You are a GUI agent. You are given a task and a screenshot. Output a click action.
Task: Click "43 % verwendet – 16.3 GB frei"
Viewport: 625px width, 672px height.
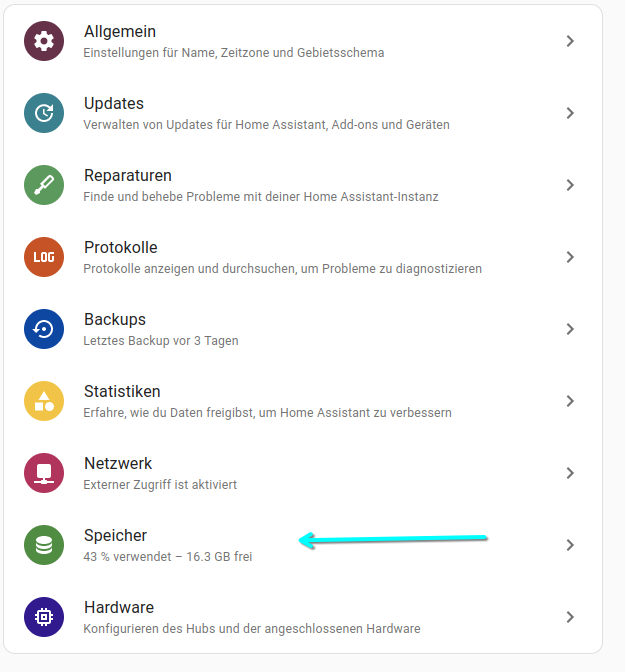pyautogui.click(x=168, y=557)
